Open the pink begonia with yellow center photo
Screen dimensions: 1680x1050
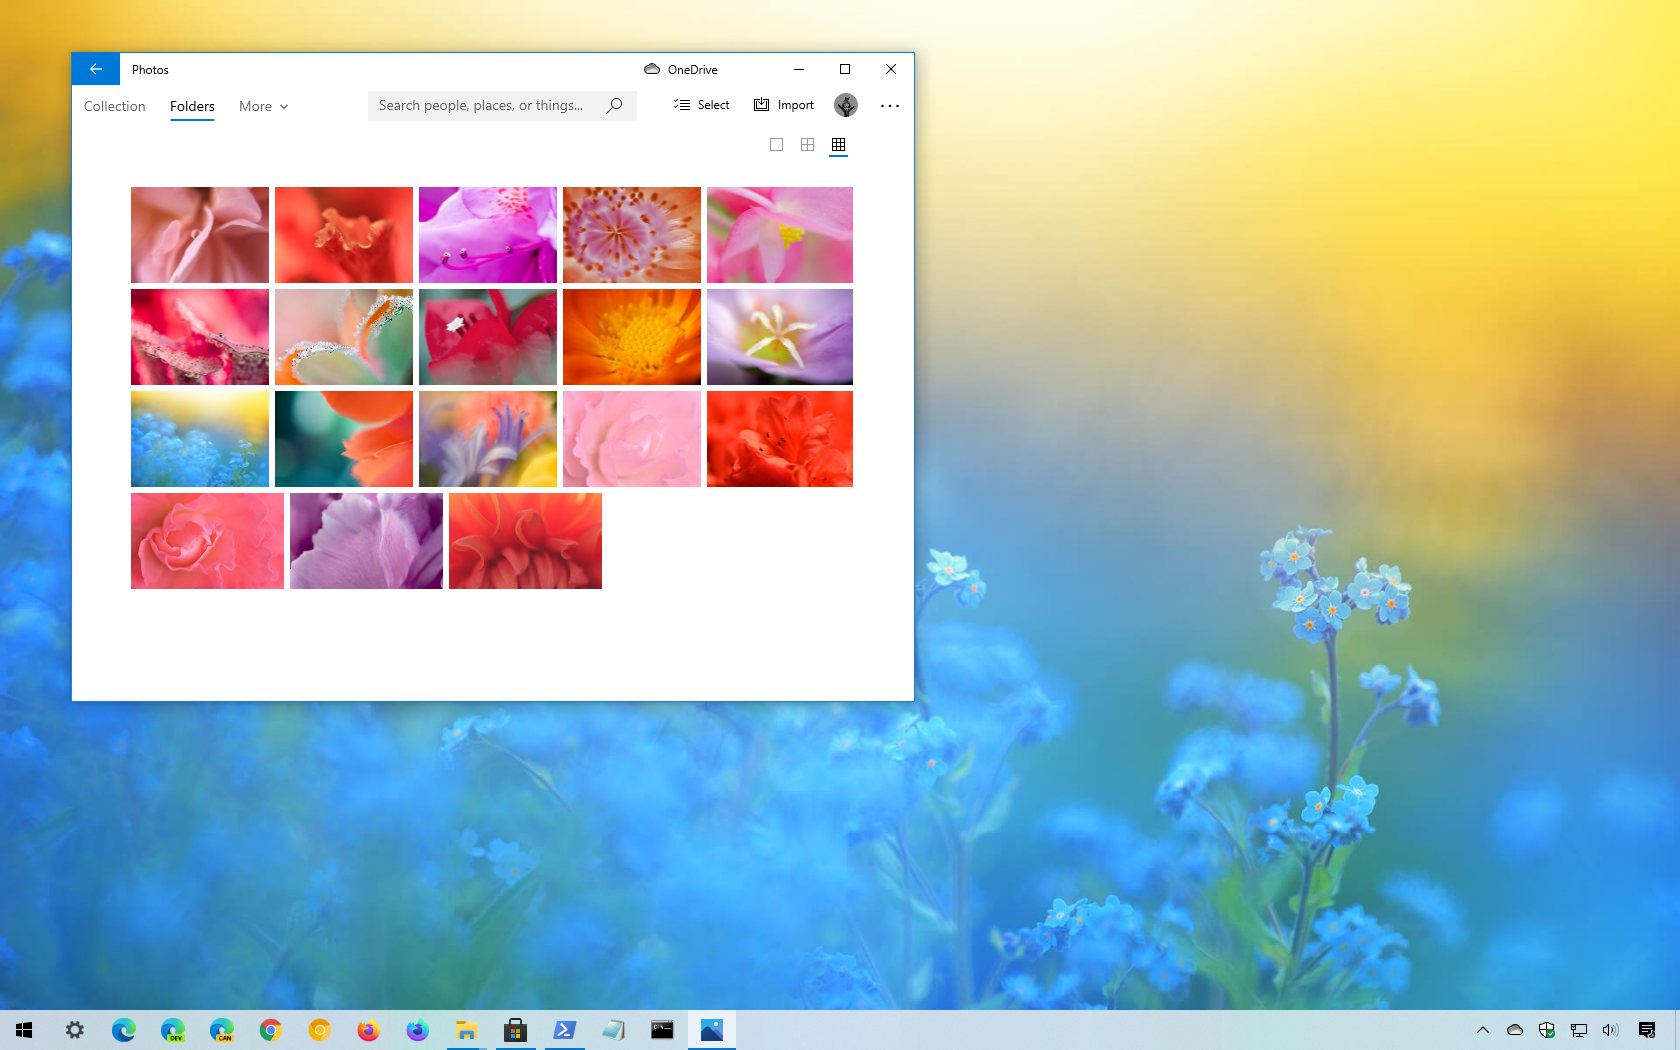coord(780,235)
